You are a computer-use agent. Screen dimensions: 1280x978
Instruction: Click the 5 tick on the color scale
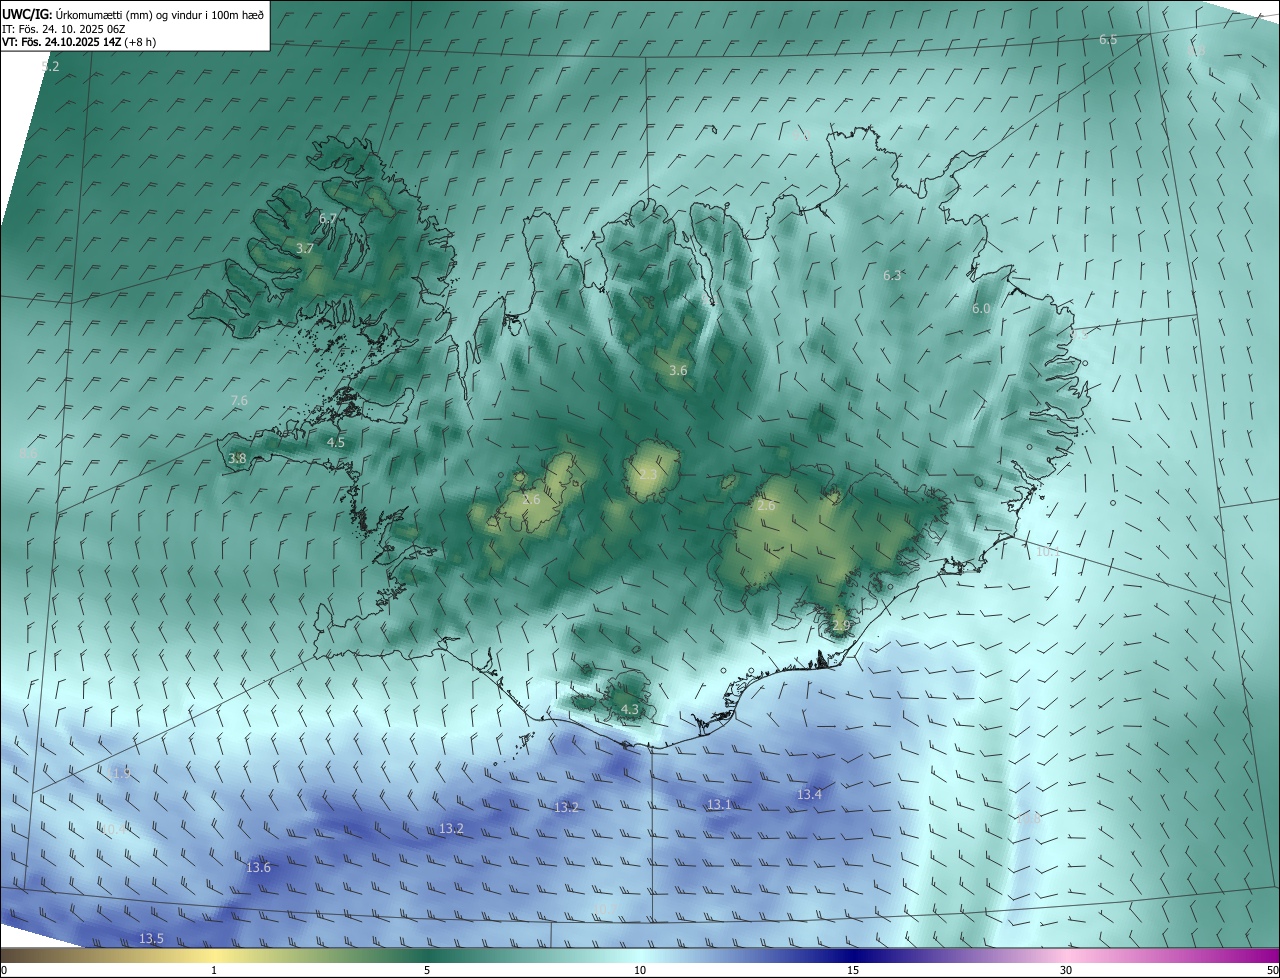[427, 970]
